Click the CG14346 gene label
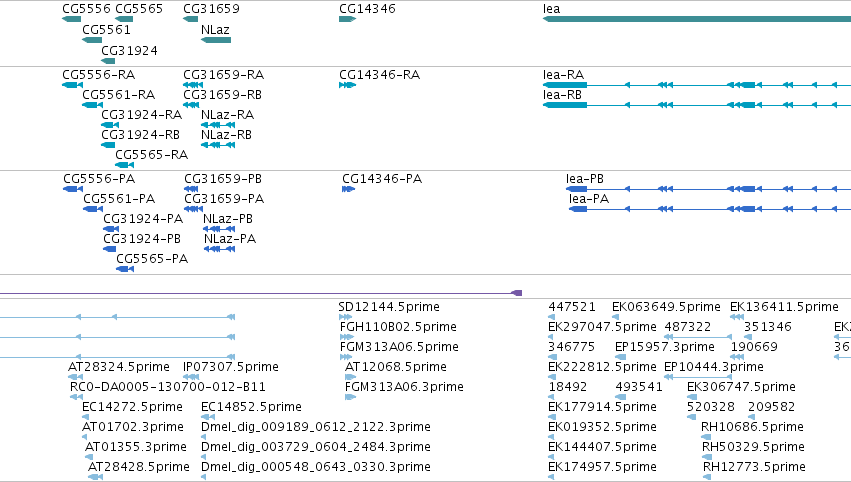851x482 pixels. 367,9
